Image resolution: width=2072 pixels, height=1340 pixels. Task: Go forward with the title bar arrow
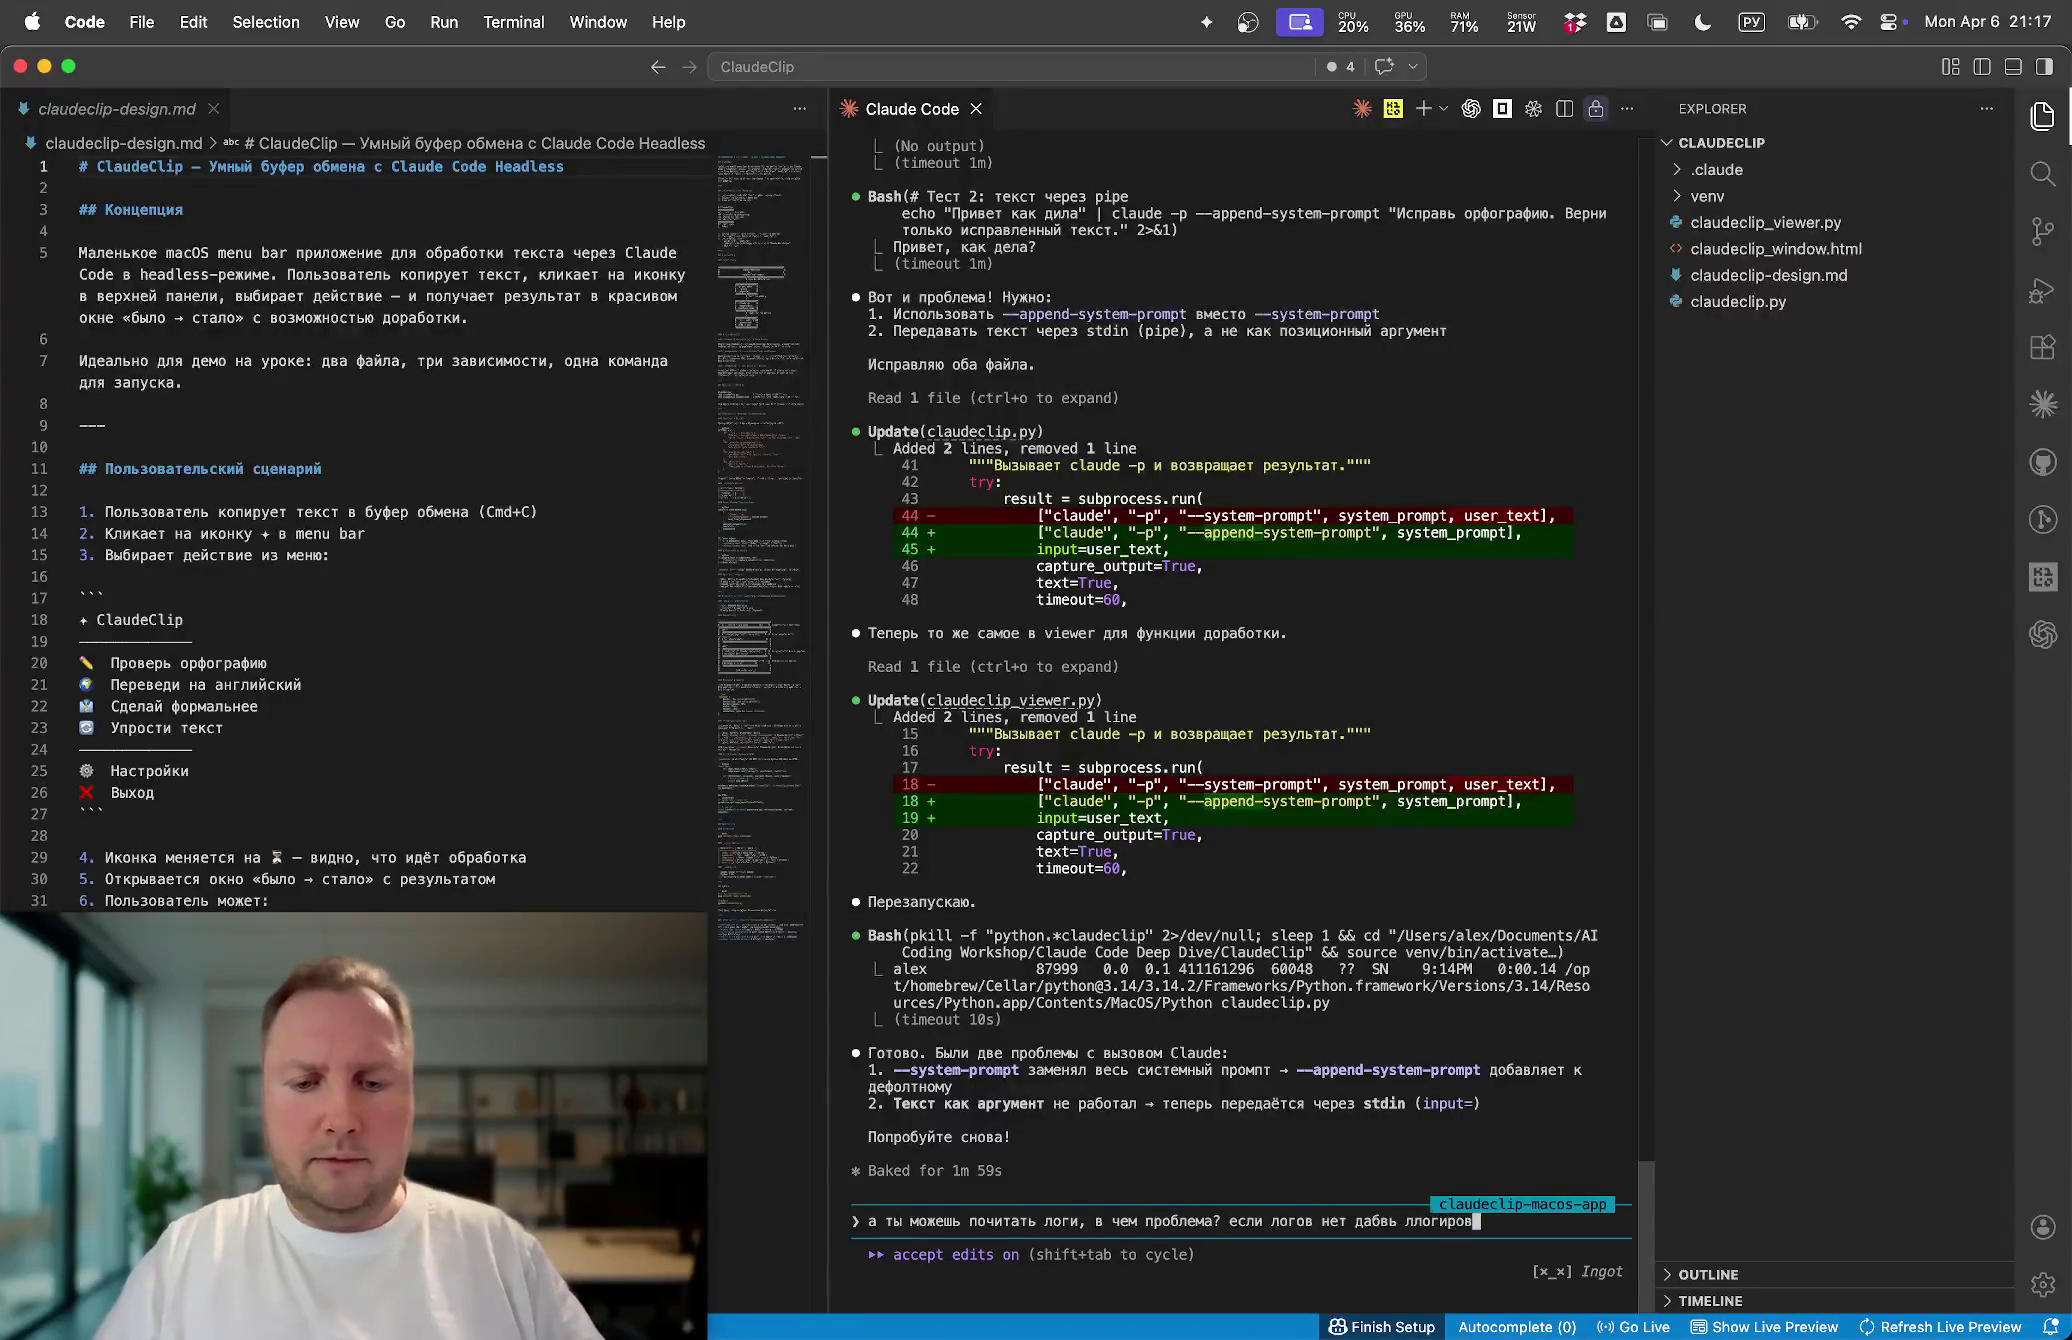689,66
